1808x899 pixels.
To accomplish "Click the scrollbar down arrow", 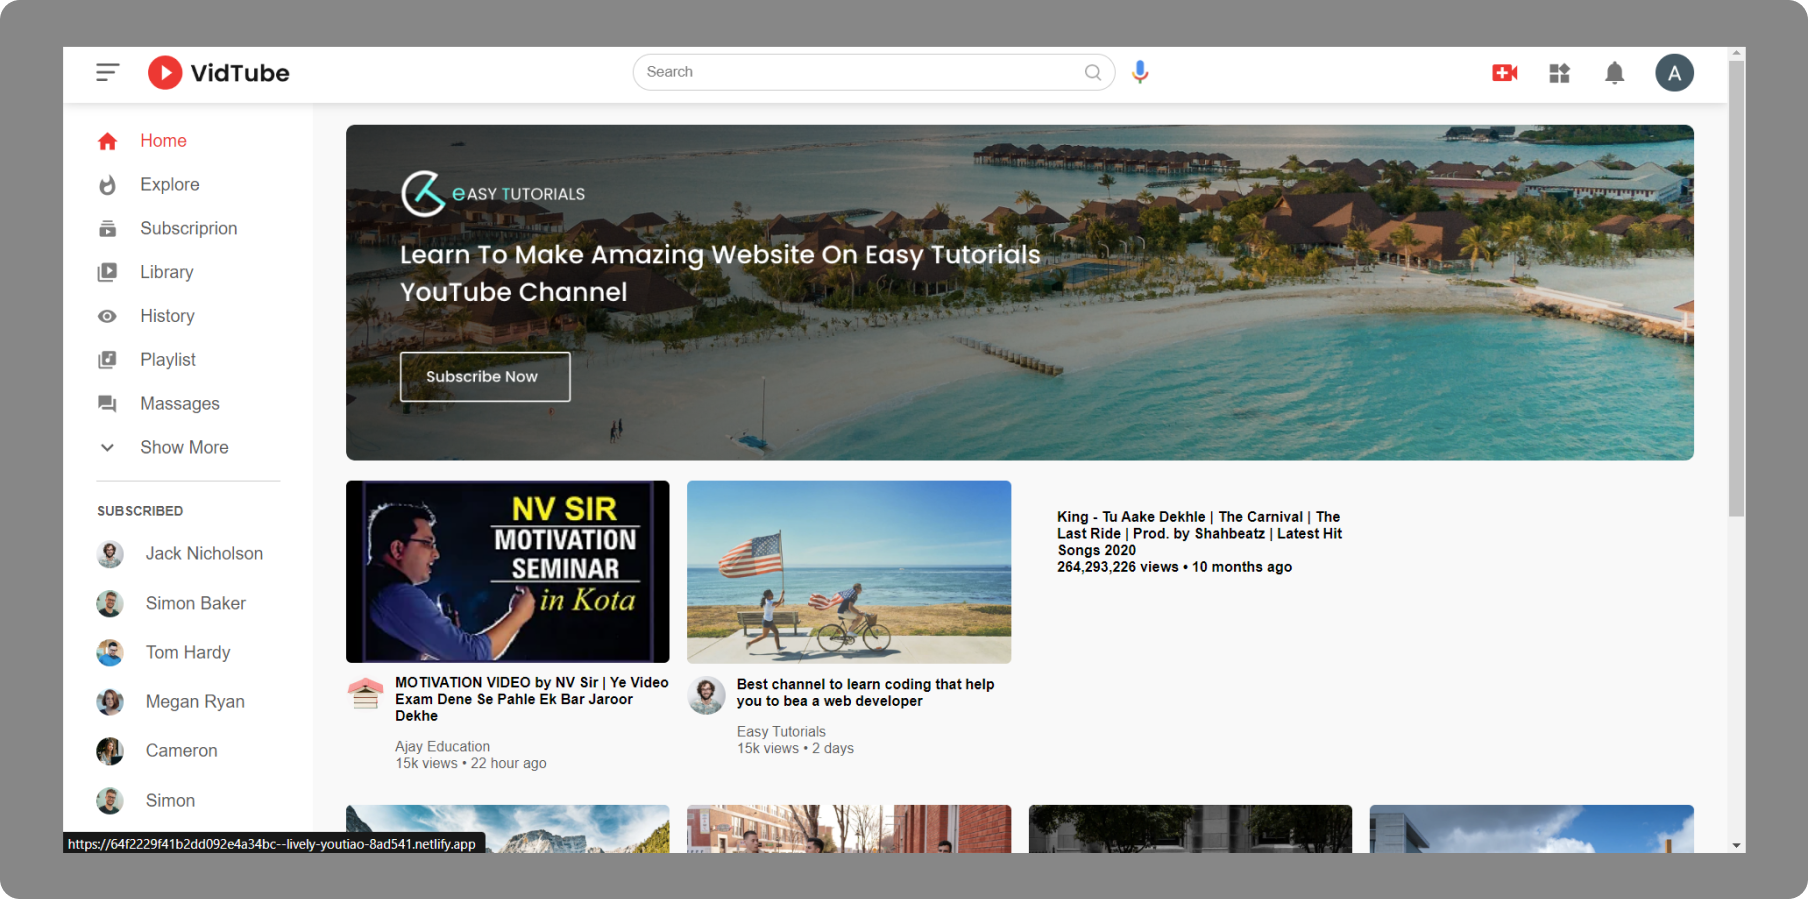I will (x=1736, y=845).
